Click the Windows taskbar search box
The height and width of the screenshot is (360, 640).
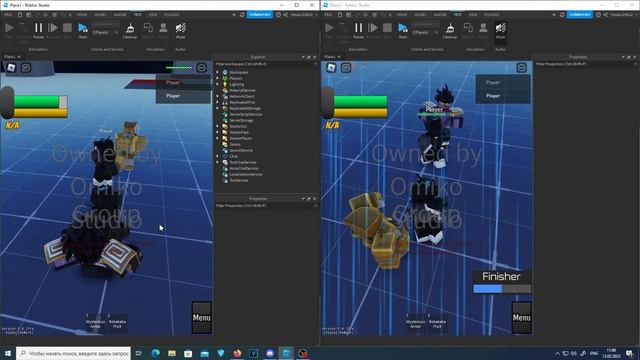click(x=73, y=353)
